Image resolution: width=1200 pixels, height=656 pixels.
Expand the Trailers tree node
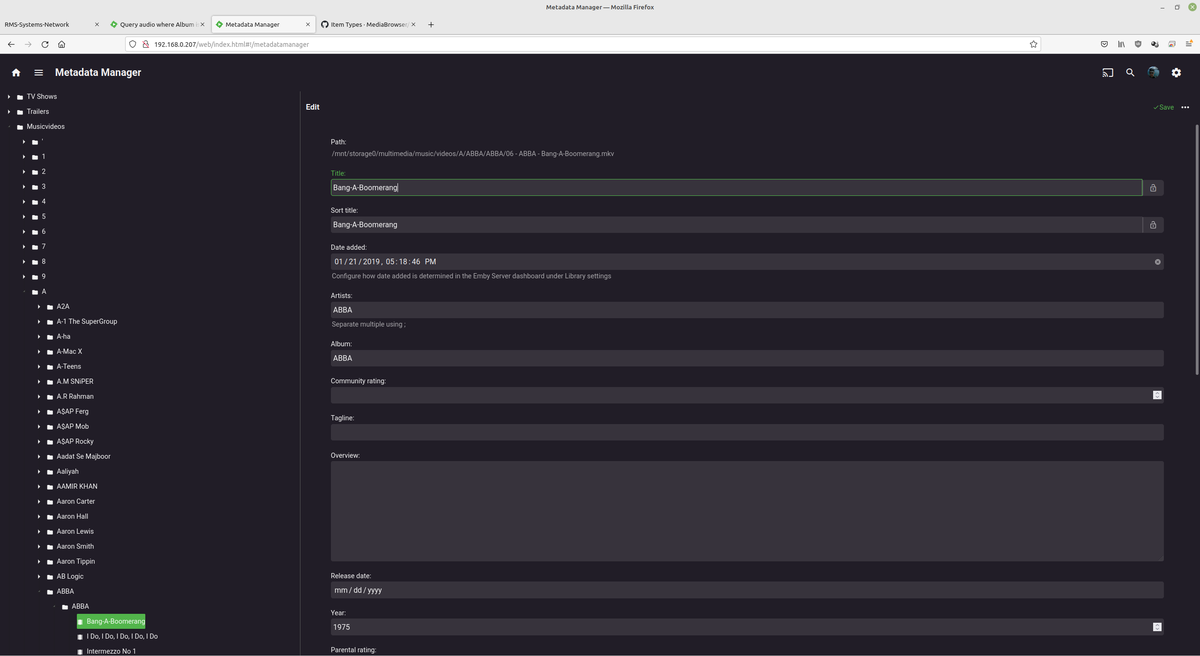click(x=8, y=112)
